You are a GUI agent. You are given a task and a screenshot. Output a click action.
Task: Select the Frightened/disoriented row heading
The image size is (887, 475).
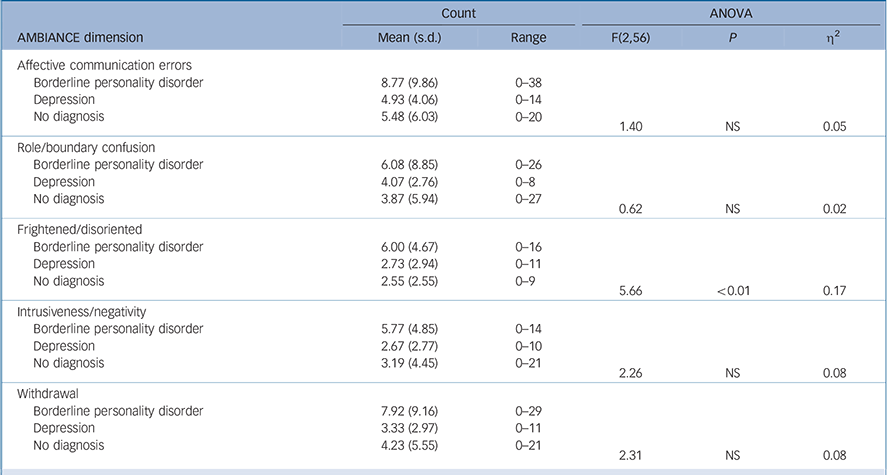click(75, 229)
